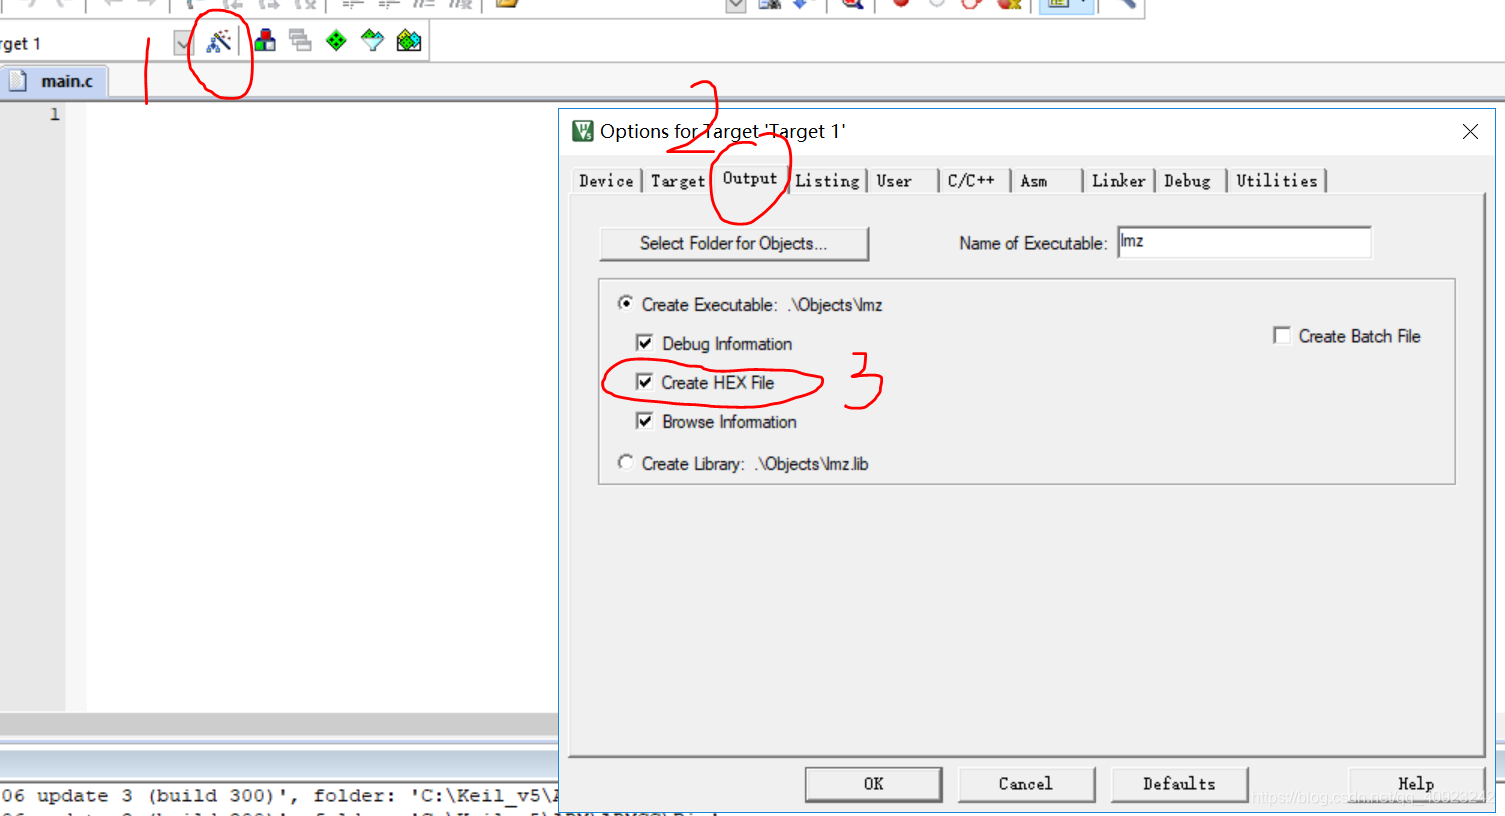Switch to the Listing tab
This screenshot has width=1505, height=816.
[828, 181]
